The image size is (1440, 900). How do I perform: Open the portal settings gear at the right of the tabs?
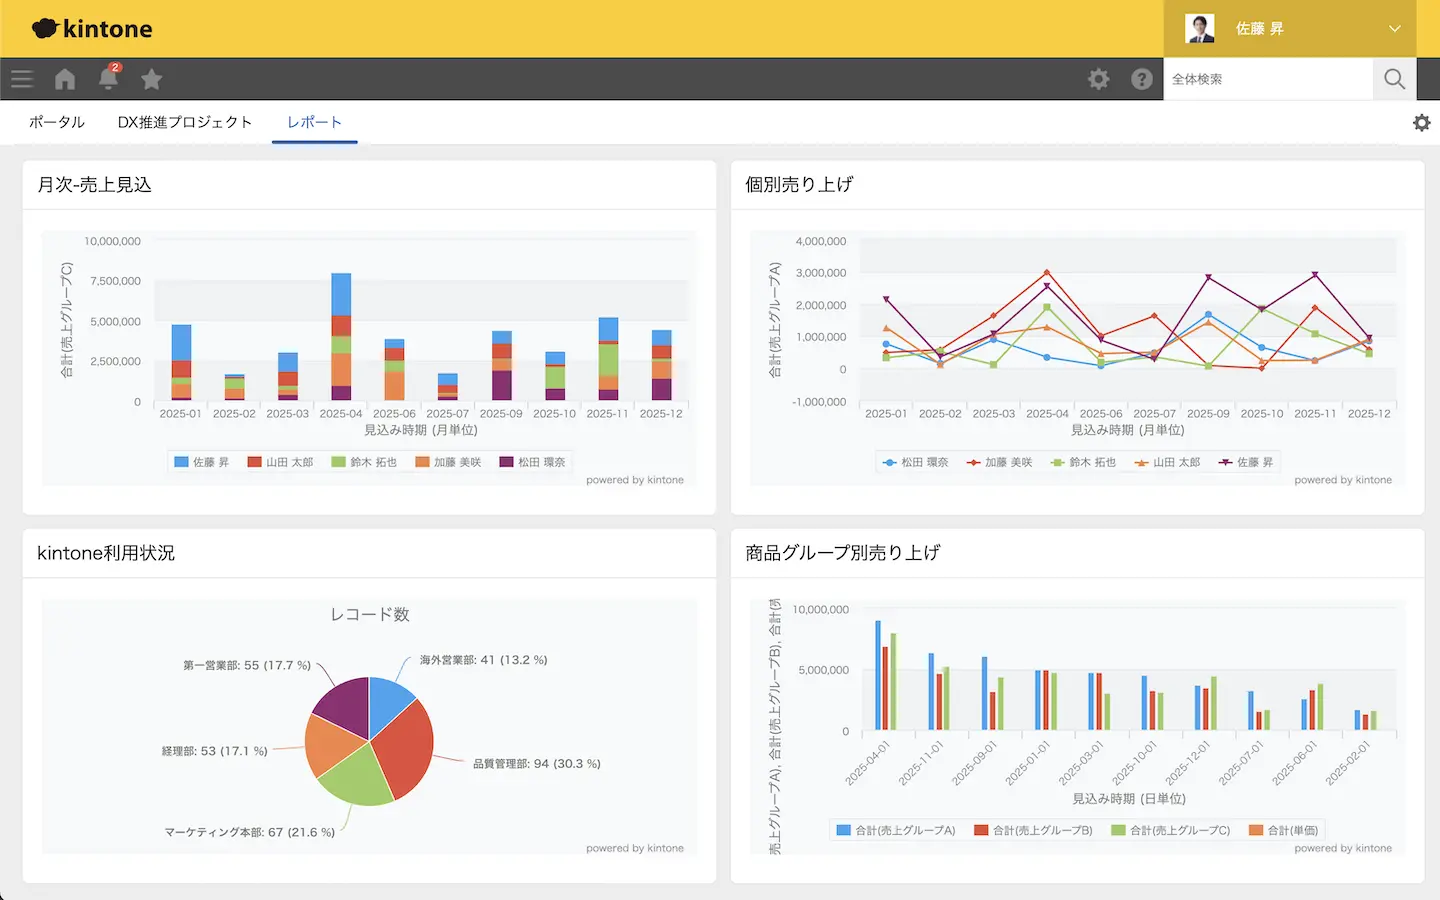[1421, 123]
